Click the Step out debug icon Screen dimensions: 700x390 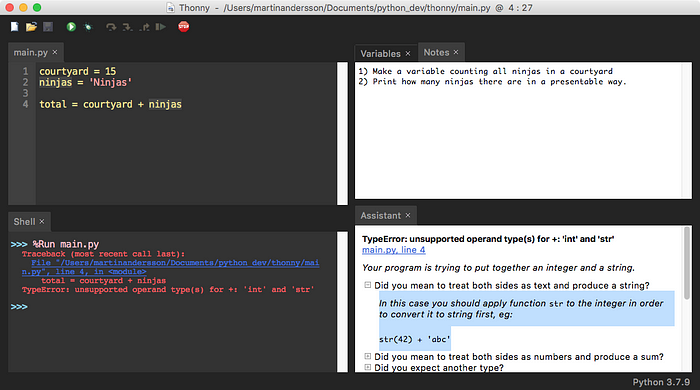144,27
